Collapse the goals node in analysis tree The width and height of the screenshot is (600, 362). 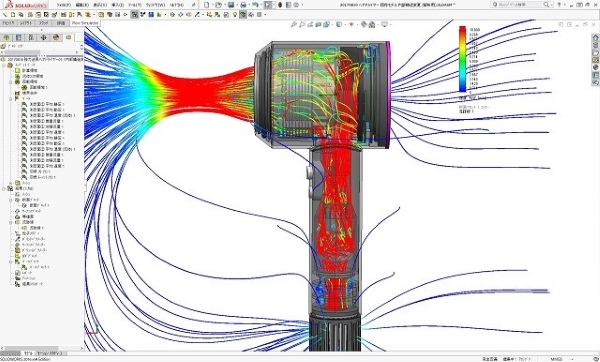(x=11, y=98)
